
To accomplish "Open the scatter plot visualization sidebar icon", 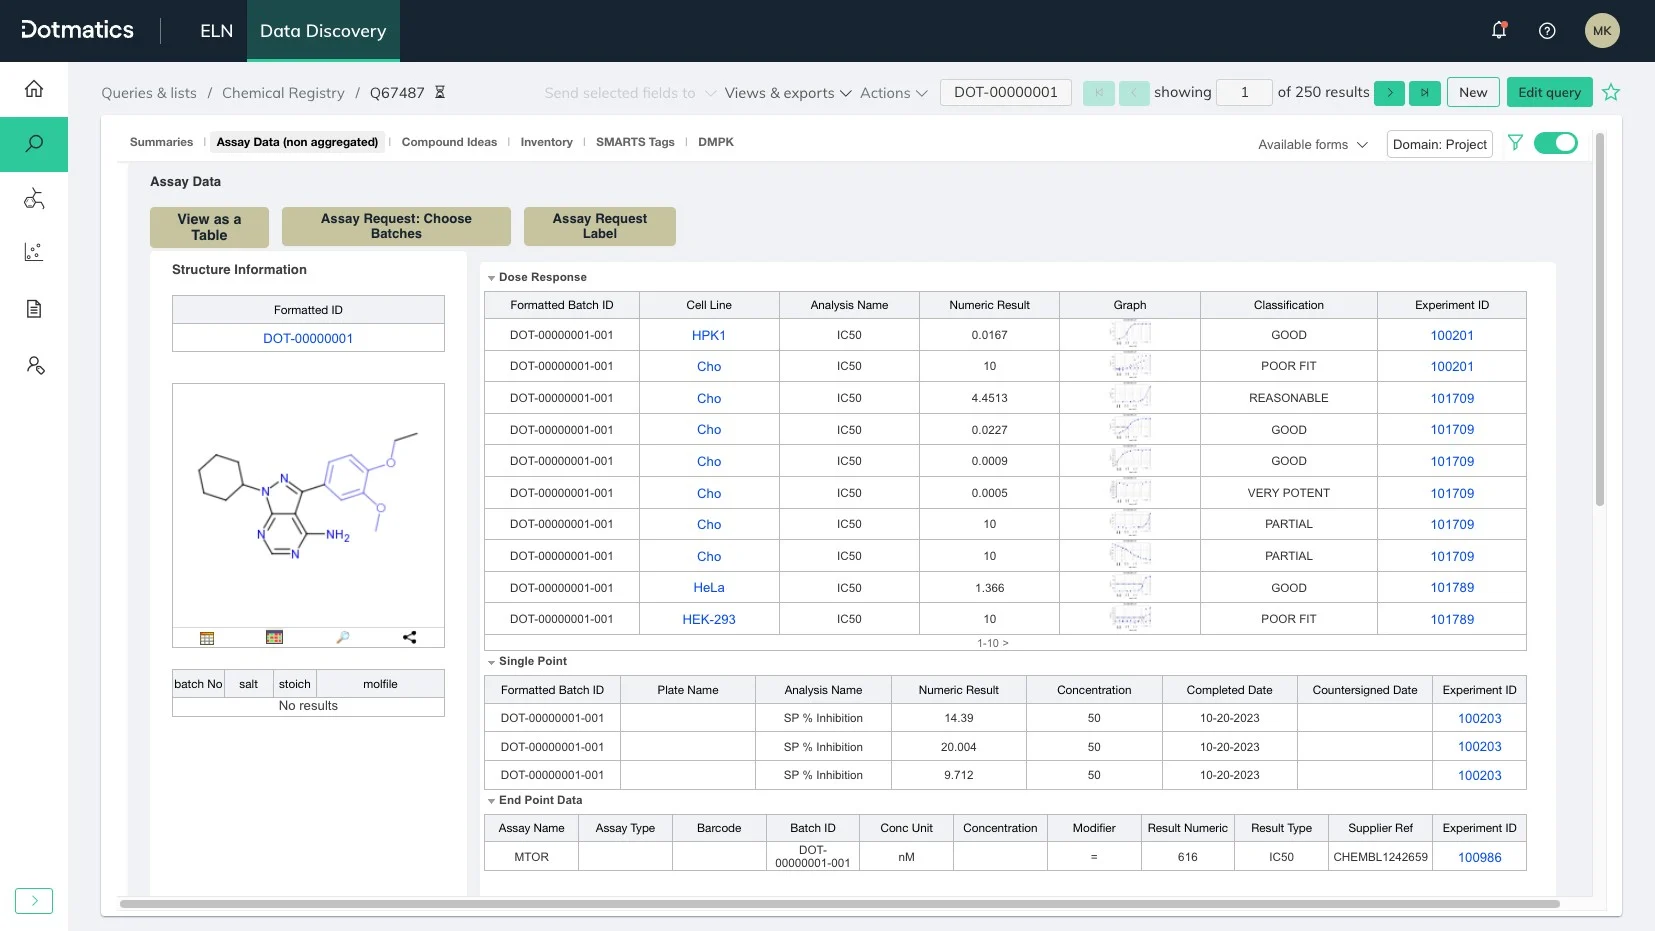I will (x=33, y=252).
